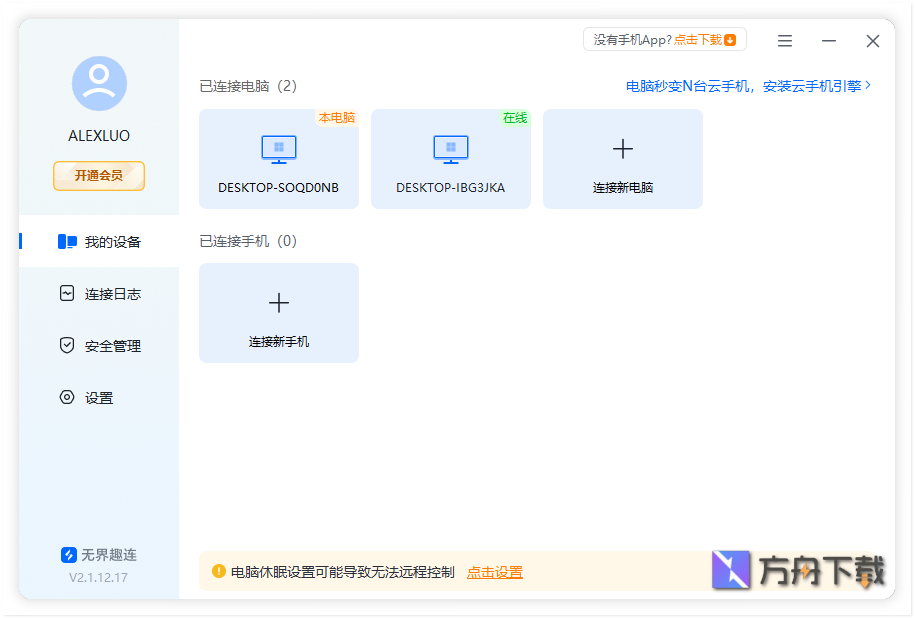Click the DESKTOP-SOQD0NB device name

[278, 187]
